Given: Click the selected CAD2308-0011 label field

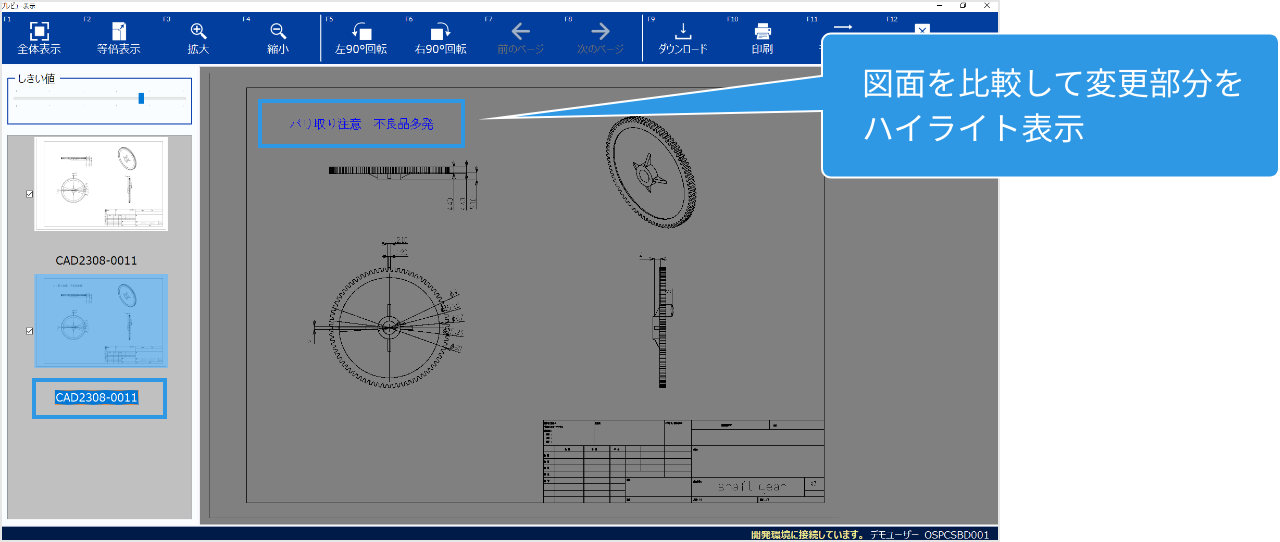Looking at the screenshot, I should 99,398.
